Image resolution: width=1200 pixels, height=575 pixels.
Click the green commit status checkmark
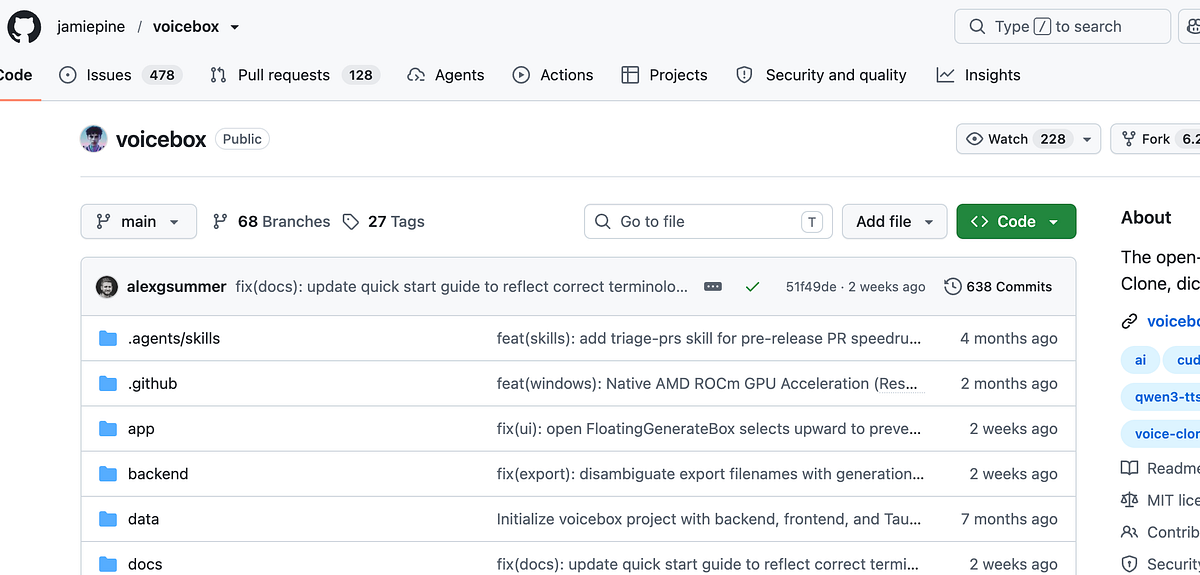tap(753, 287)
